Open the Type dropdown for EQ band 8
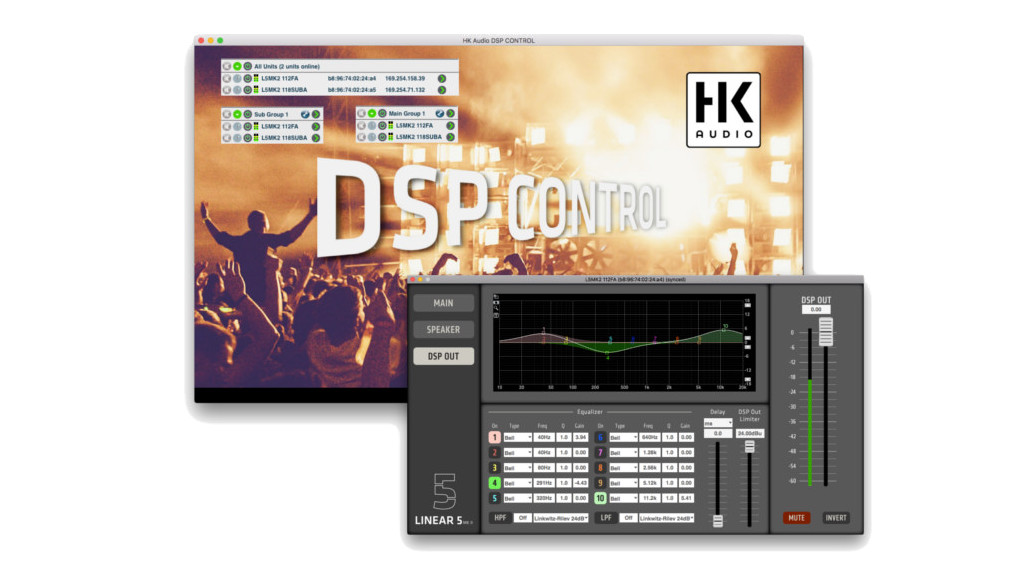 point(623,468)
